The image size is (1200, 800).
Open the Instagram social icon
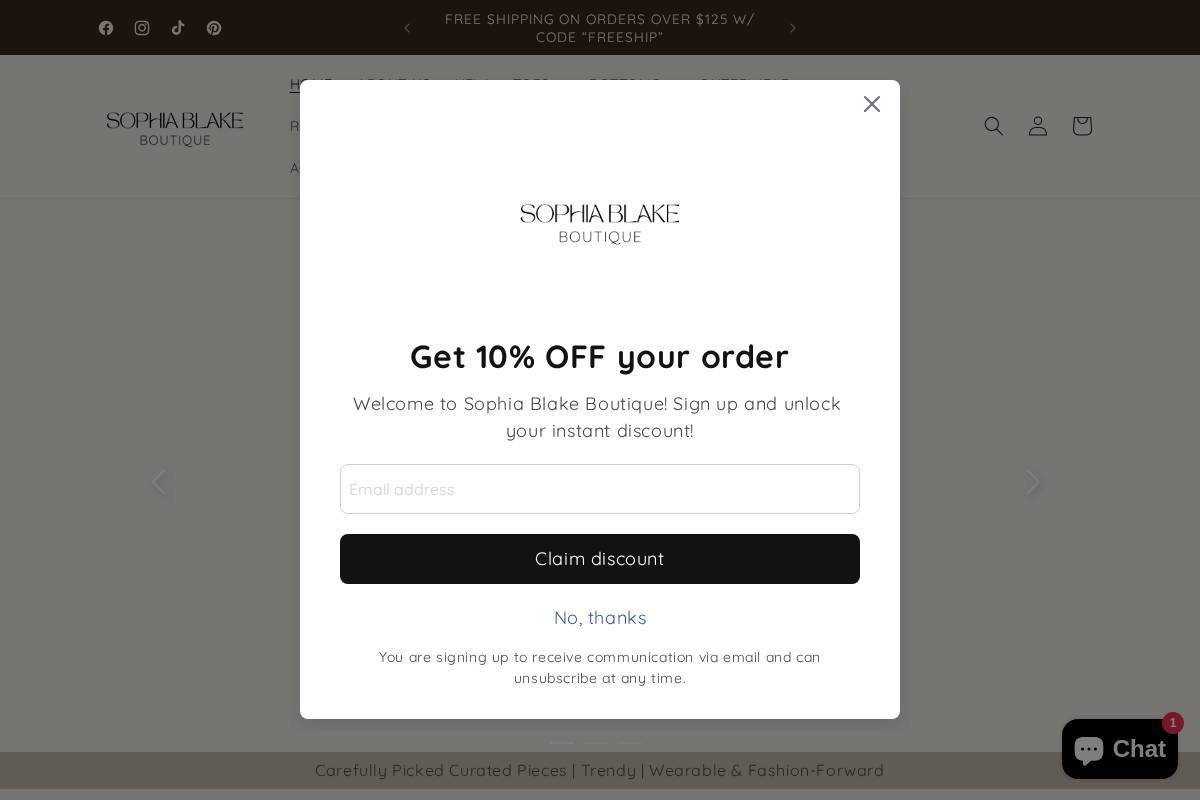[142, 28]
